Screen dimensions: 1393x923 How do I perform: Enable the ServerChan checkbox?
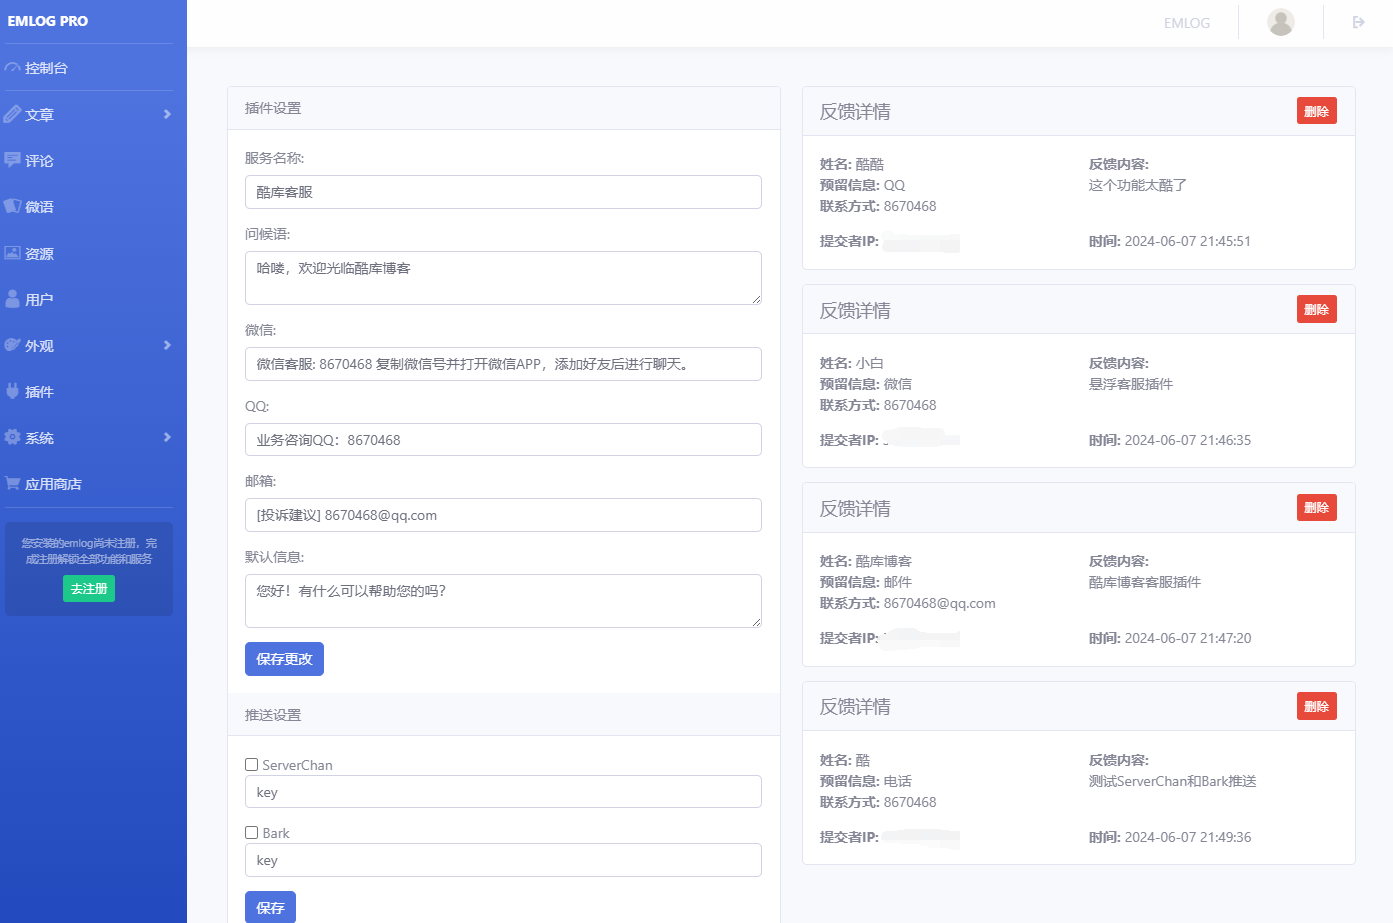252,764
